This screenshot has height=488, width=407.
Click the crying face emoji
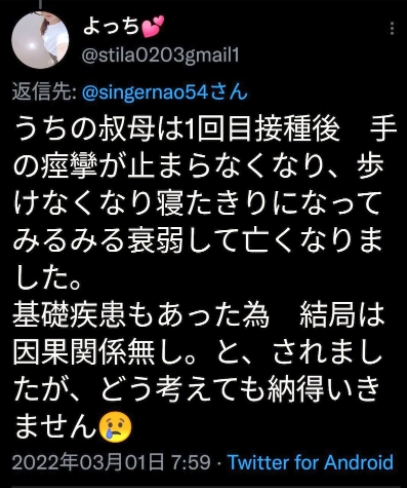pos(116,427)
